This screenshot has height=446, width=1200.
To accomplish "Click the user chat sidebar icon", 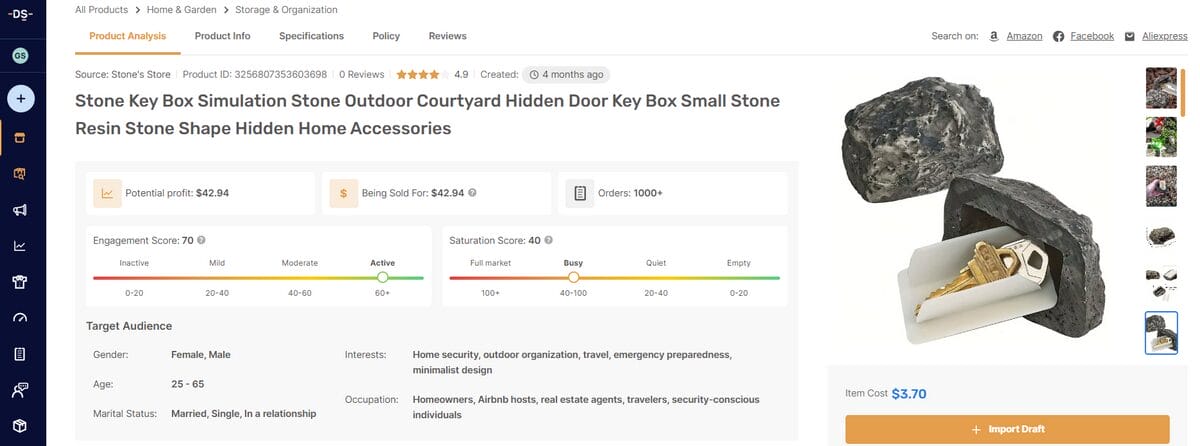I will click(20, 390).
